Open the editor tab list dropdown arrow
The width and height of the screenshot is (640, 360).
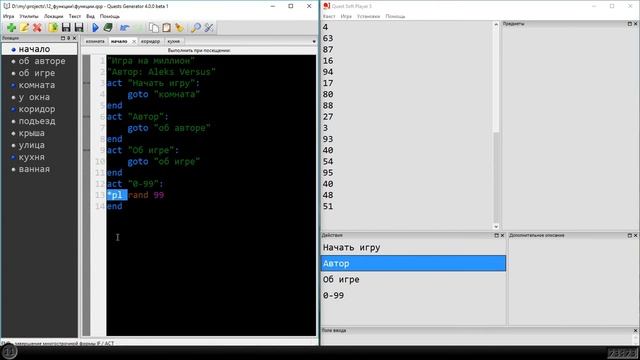[313, 42]
